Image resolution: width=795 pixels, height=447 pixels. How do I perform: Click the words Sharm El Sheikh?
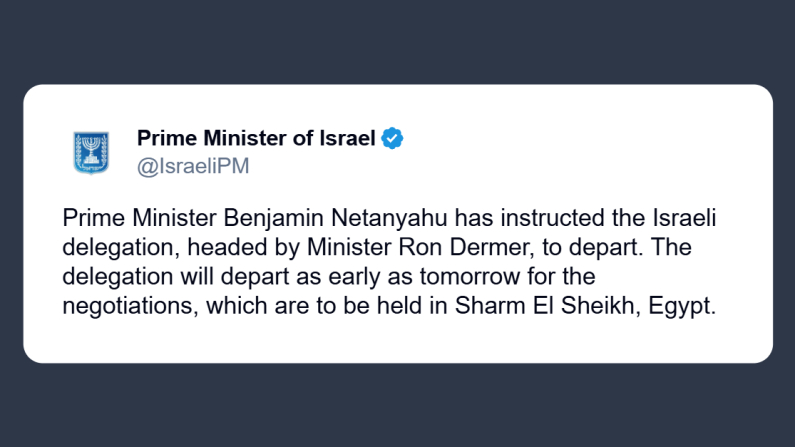click(x=567, y=306)
